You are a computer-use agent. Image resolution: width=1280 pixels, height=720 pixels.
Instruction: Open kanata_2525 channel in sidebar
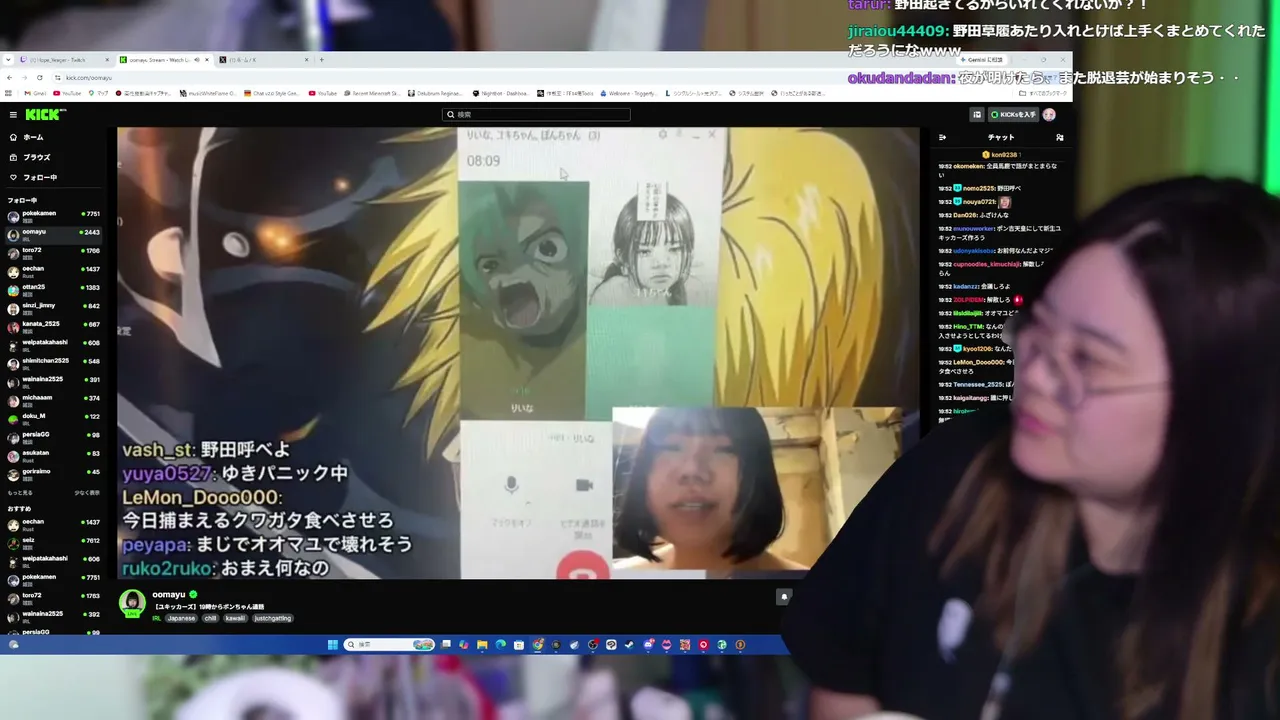52,326
